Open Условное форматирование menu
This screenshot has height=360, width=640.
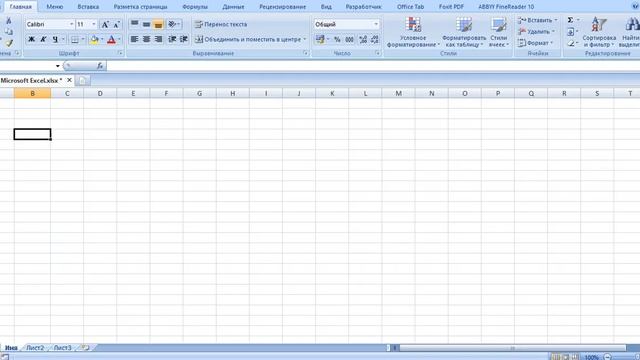(413, 33)
